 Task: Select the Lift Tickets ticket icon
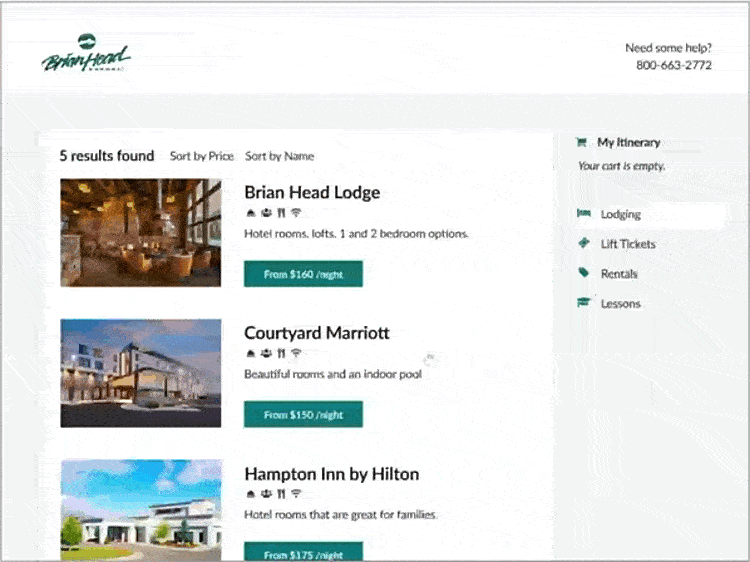pos(584,243)
